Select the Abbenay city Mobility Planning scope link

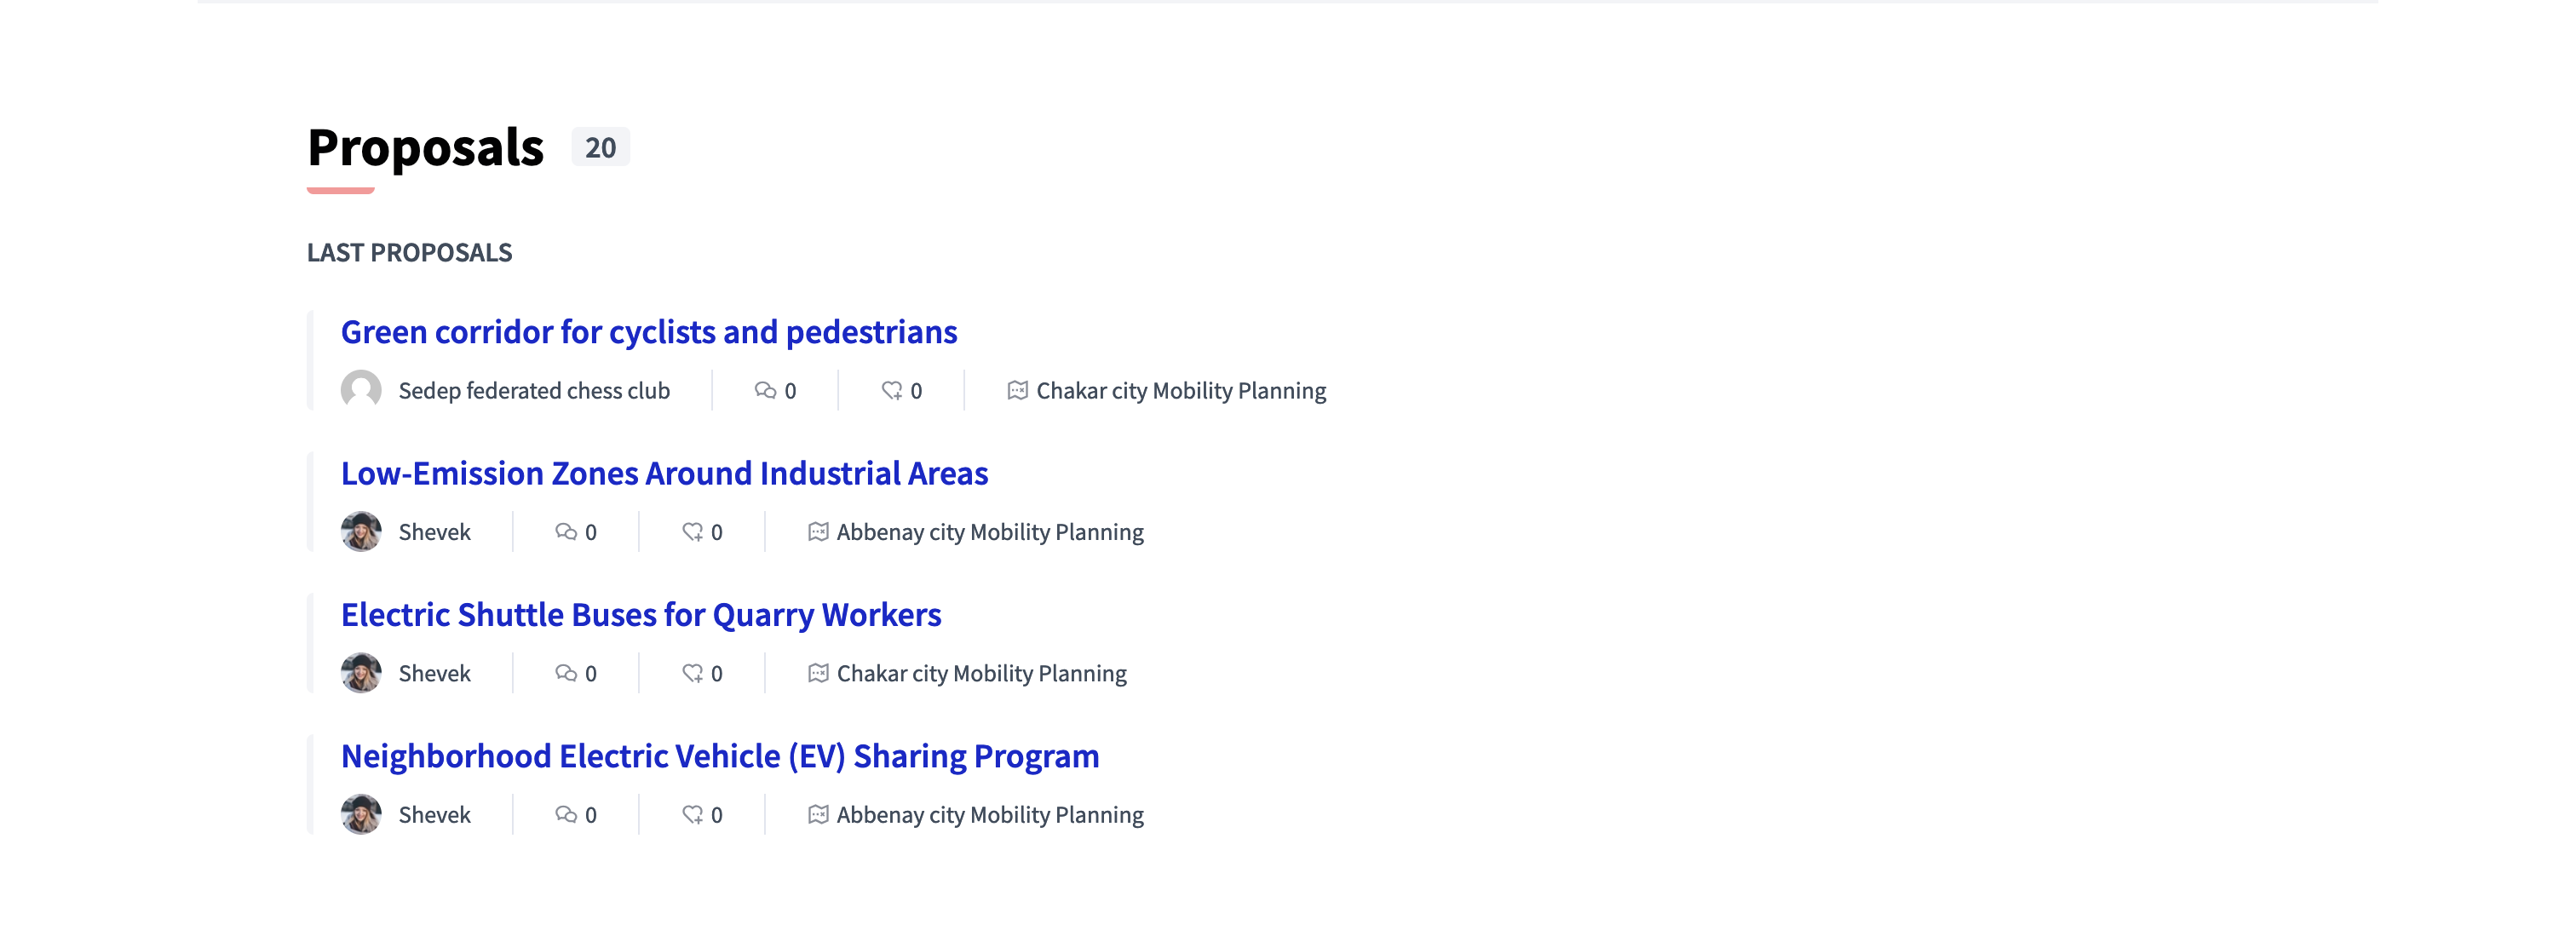click(989, 532)
